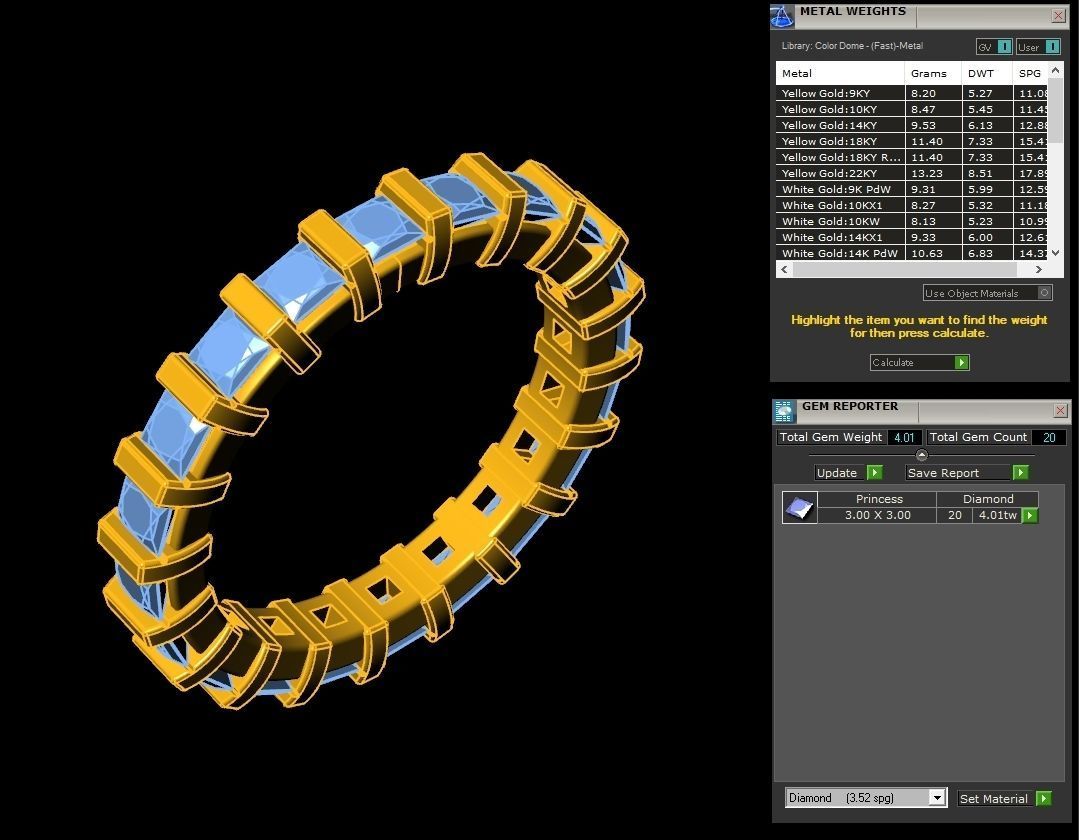The width and height of the screenshot is (1079, 840).
Task: Select the Yellow Gold:10KY row
Action: 912,109
